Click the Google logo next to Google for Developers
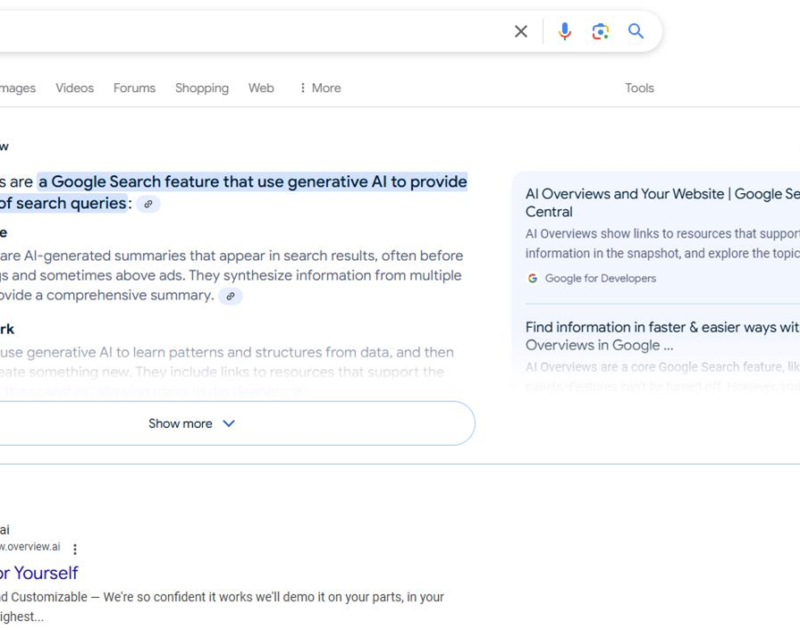The height and width of the screenshot is (630, 800). click(533, 279)
